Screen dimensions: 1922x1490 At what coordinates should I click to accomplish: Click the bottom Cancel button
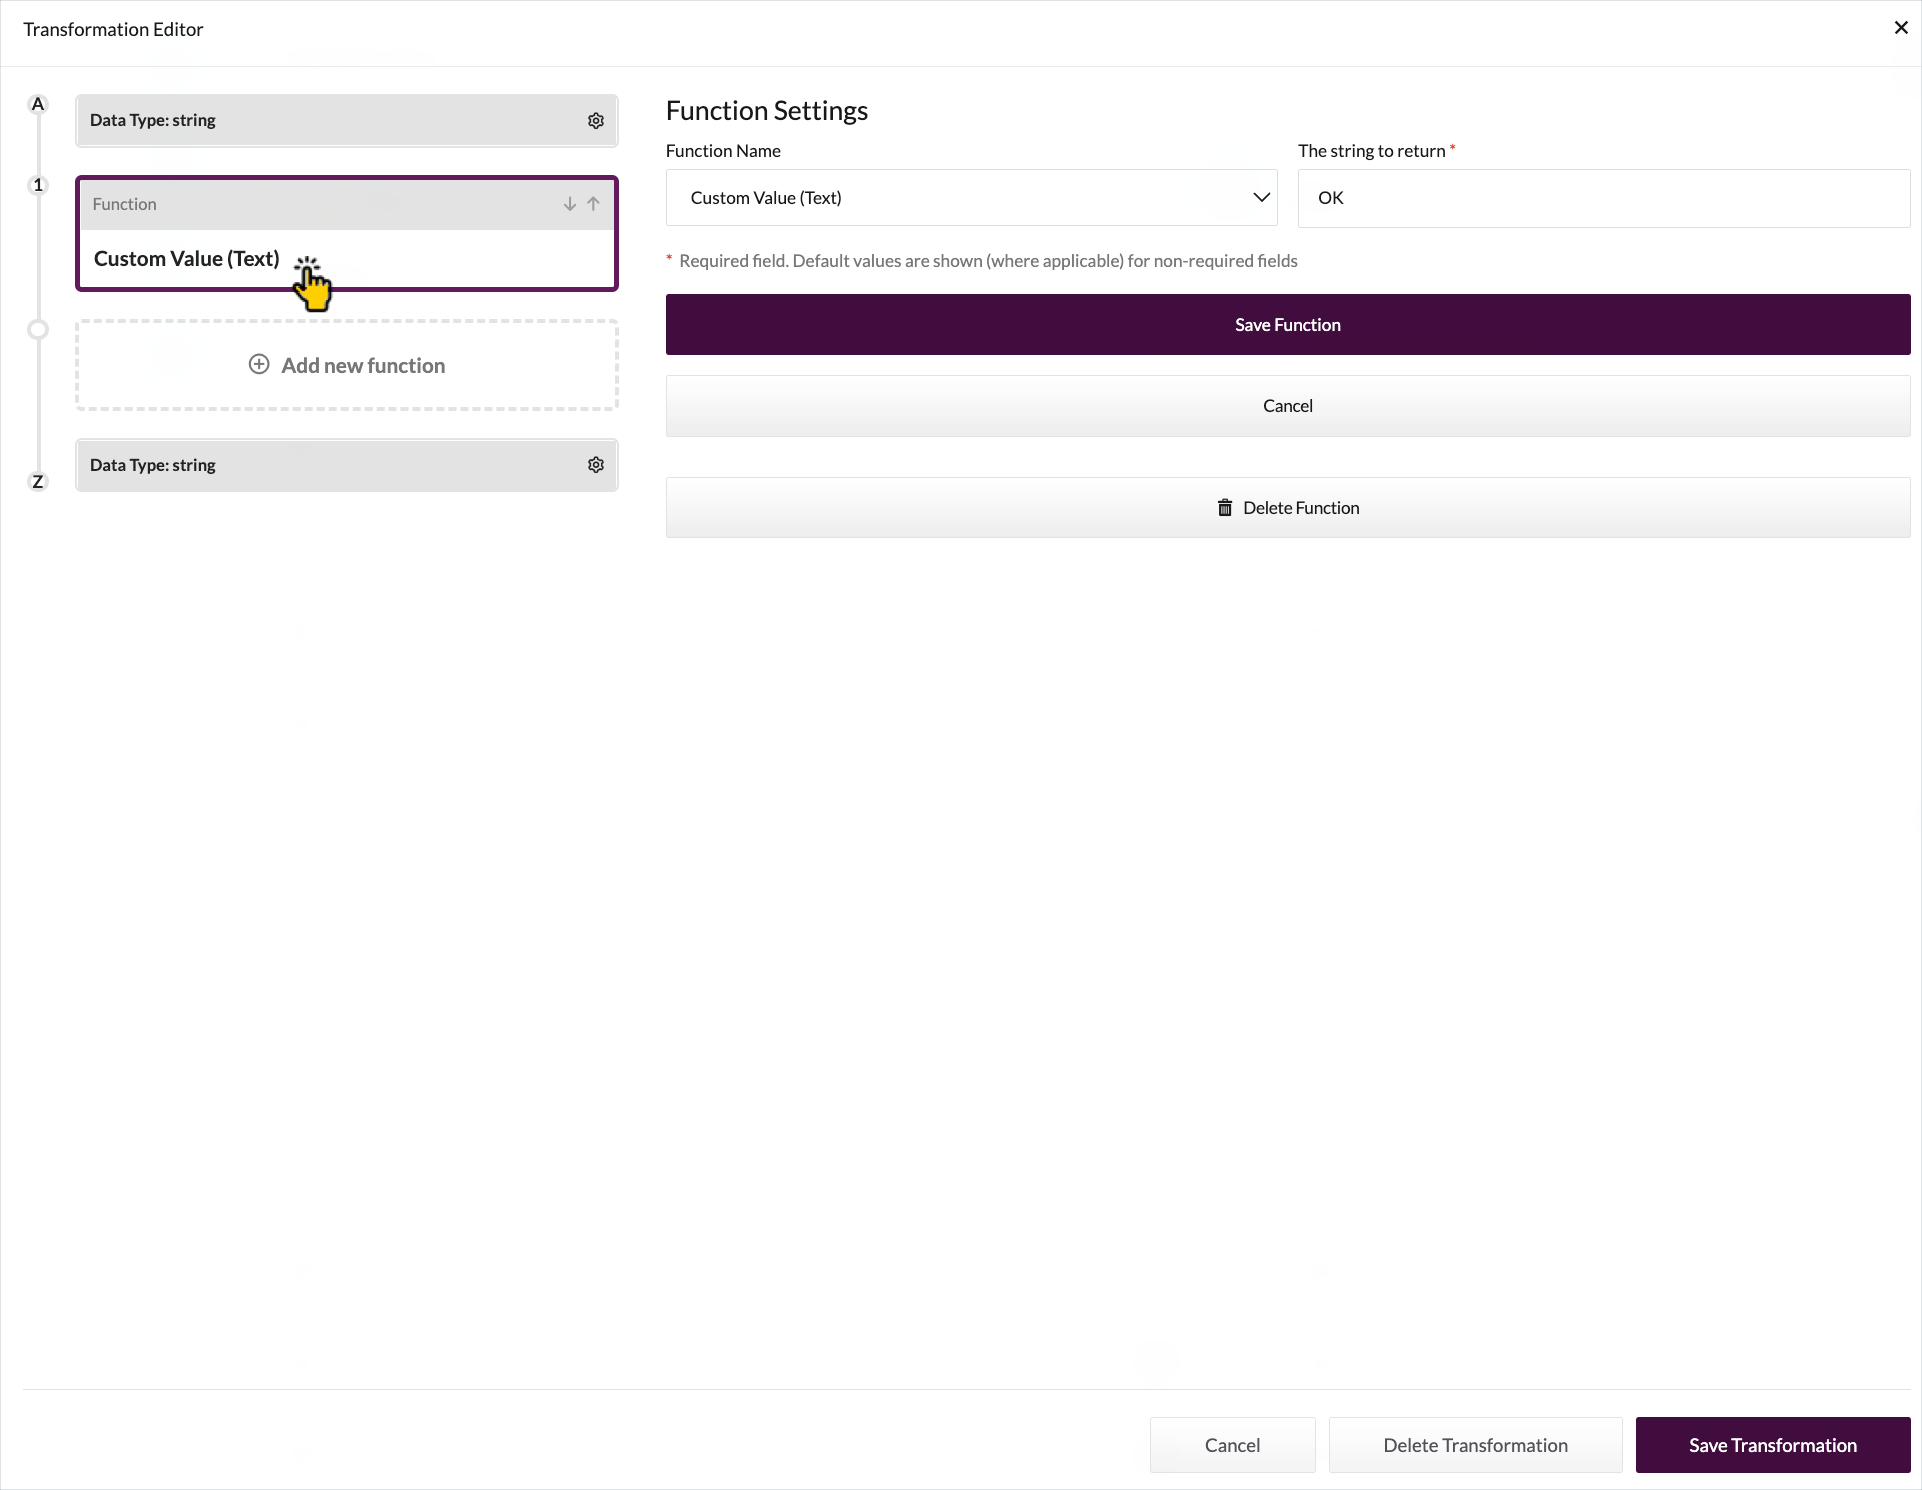(x=1232, y=1445)
